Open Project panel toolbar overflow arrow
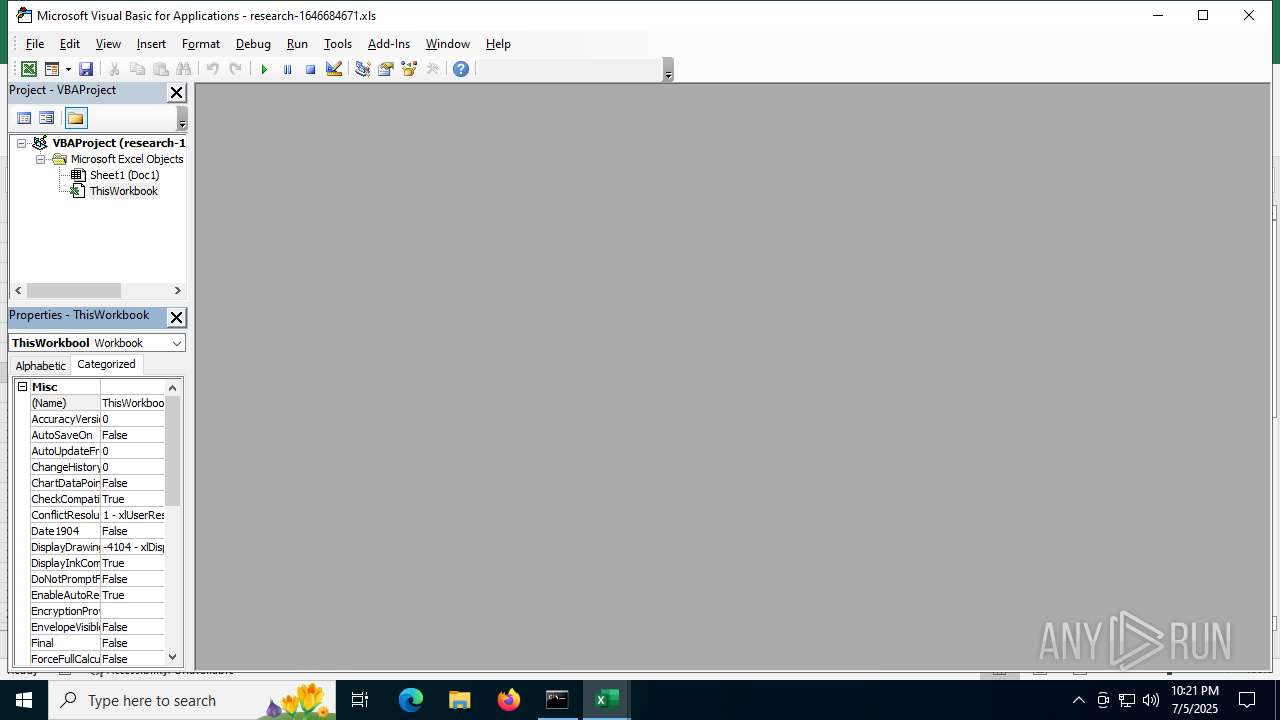The image size is (1280, 720). pos(182,119)
